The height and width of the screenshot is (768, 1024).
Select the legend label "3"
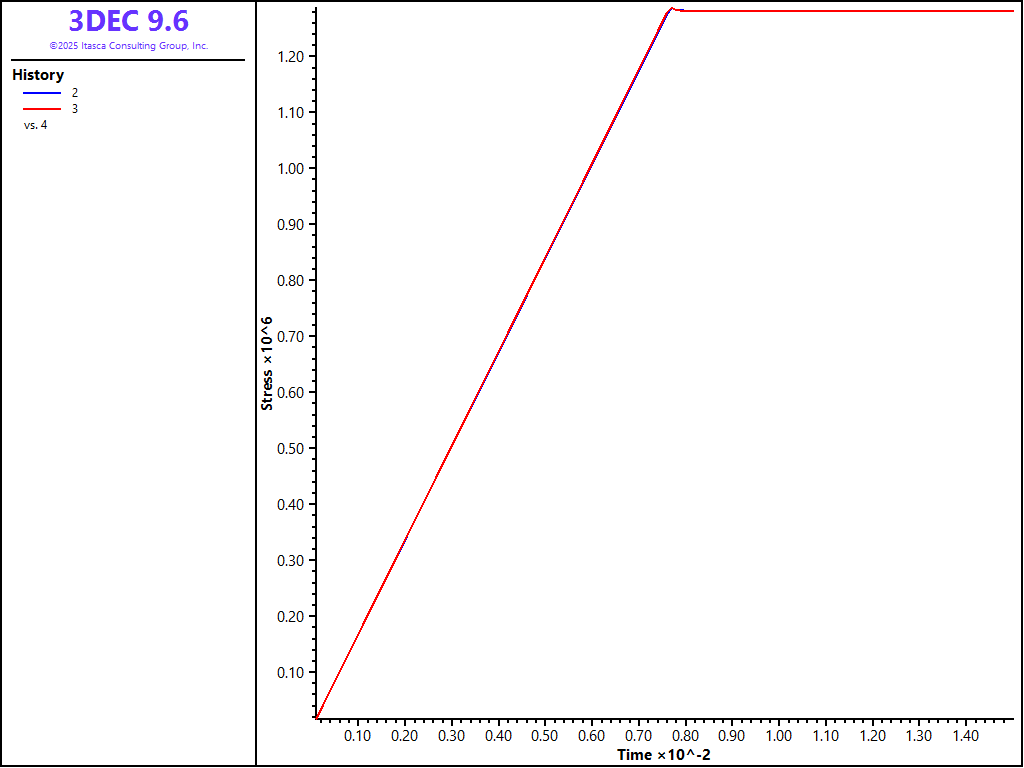point(75,108)
